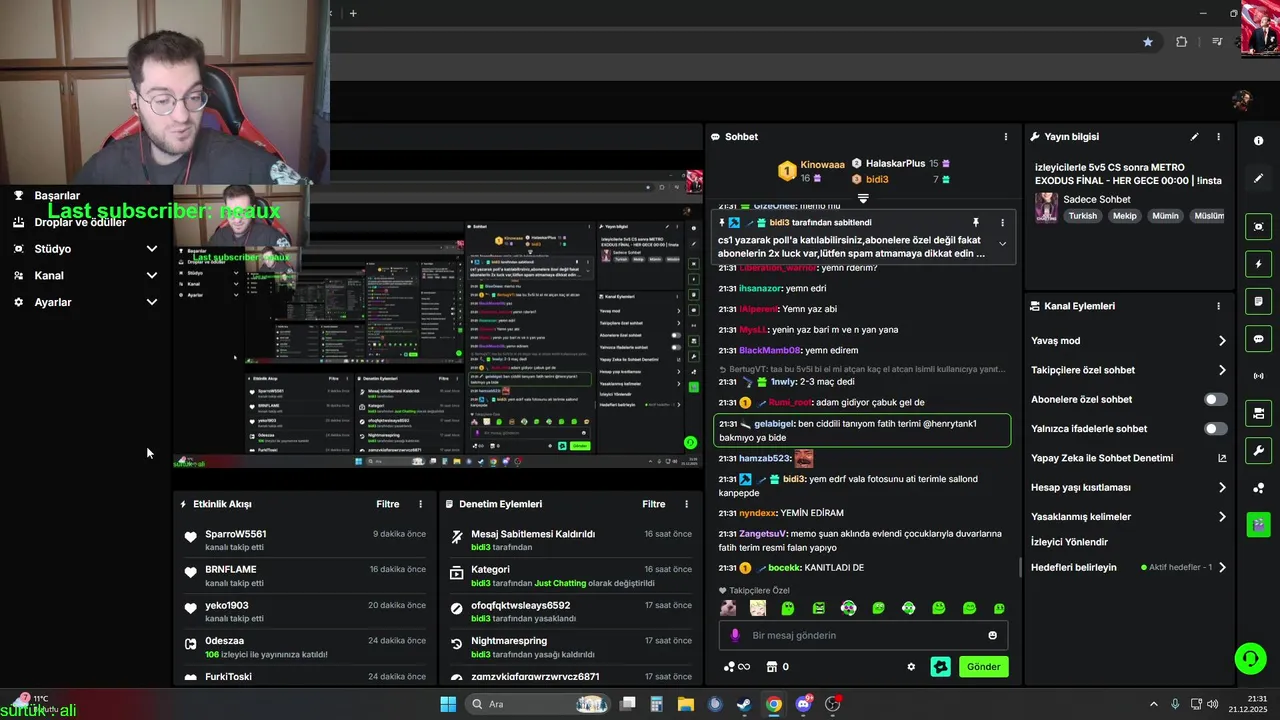Filter the Etkinlik Akışı feed
This screenshot has width=1280, height=720.
(x=388, y=504)
